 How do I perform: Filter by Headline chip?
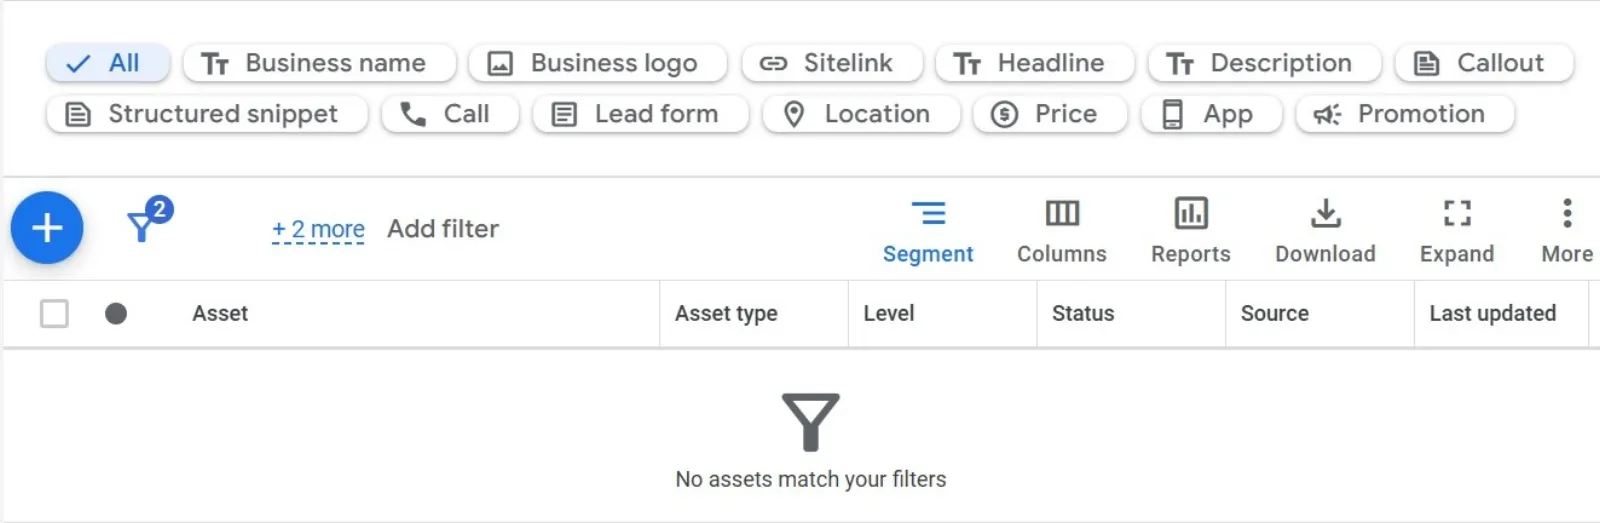(1035, 63)
